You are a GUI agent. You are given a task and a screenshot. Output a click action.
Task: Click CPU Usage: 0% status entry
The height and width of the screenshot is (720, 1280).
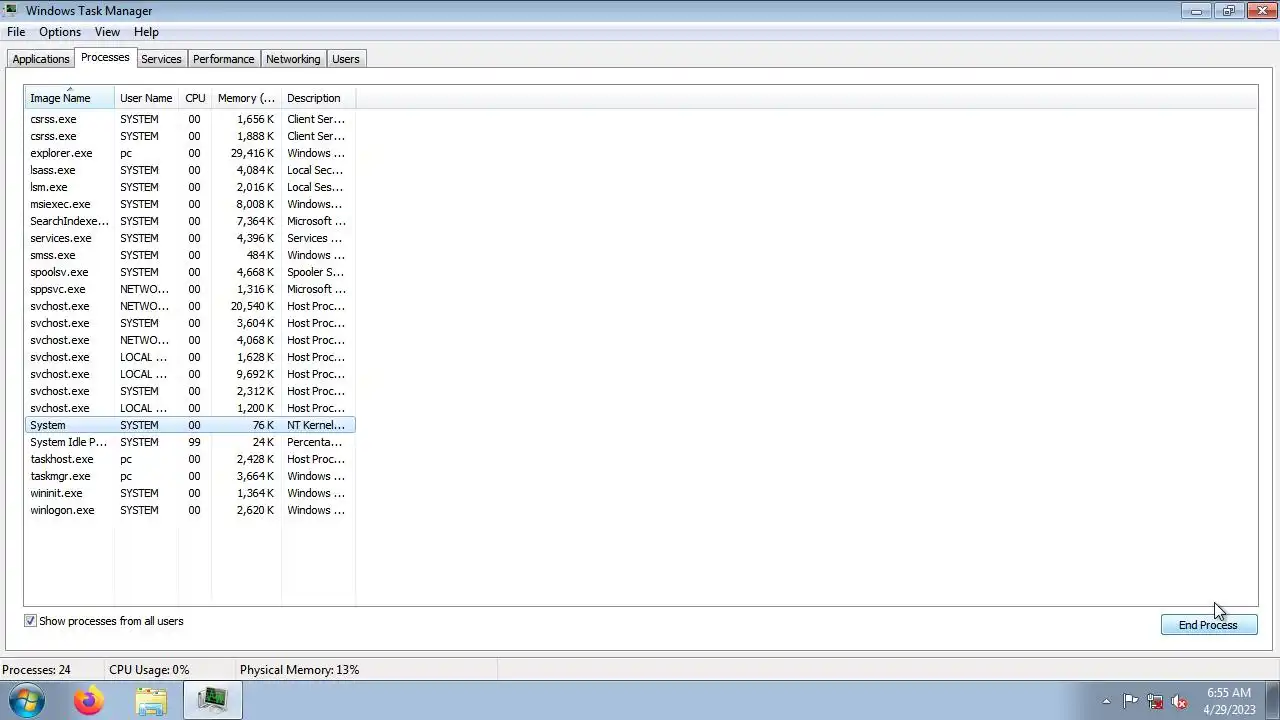click(x=149, y=670)
